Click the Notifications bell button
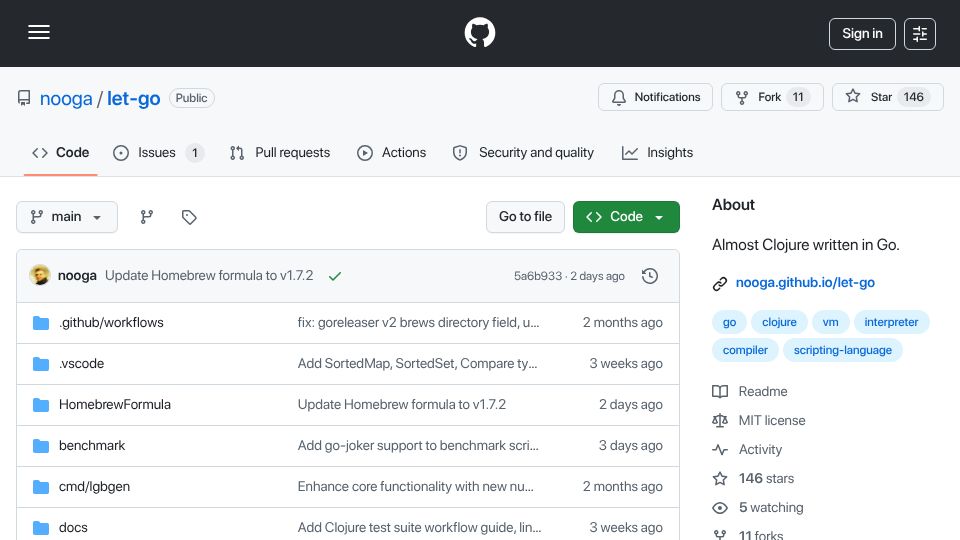Screen dimensions: 960x540 click(655, 97)
